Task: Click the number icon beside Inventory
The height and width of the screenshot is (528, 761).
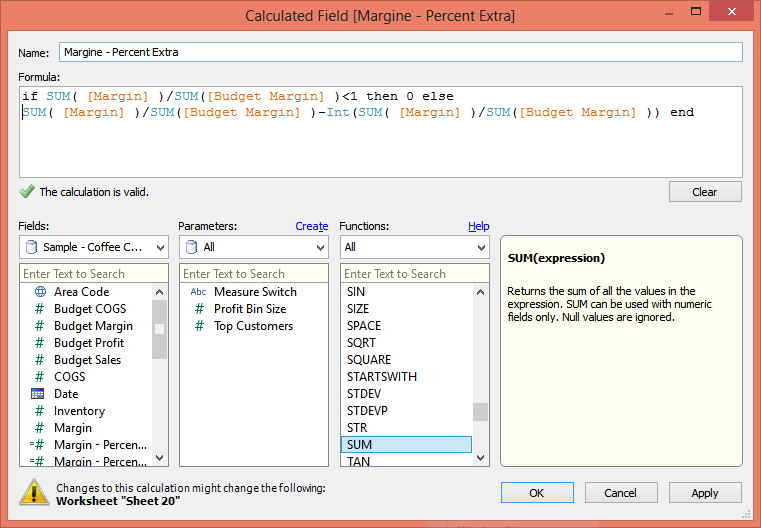Action: [x=39, y=411]
